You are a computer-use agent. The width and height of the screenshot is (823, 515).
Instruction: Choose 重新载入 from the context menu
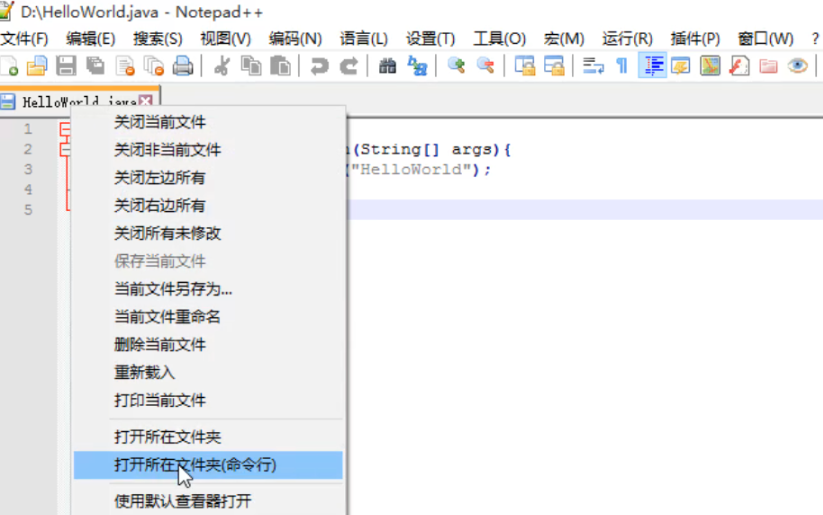pos(208,373)
